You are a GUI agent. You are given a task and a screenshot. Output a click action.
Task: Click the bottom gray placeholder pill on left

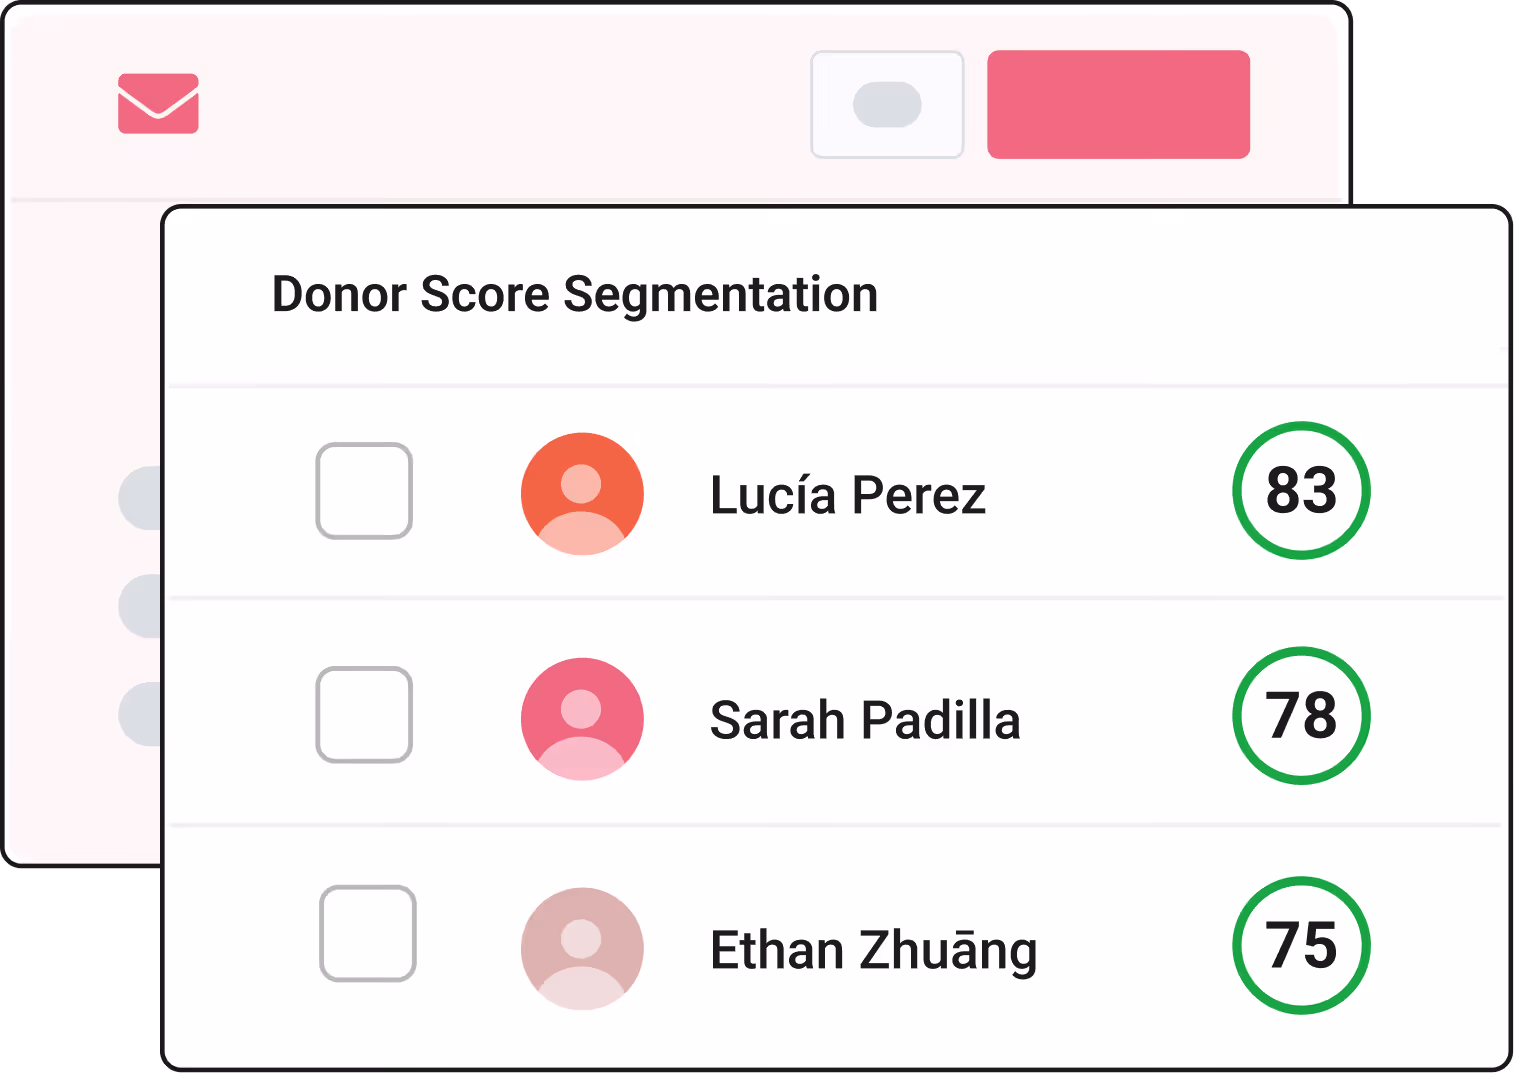(140, 714)
